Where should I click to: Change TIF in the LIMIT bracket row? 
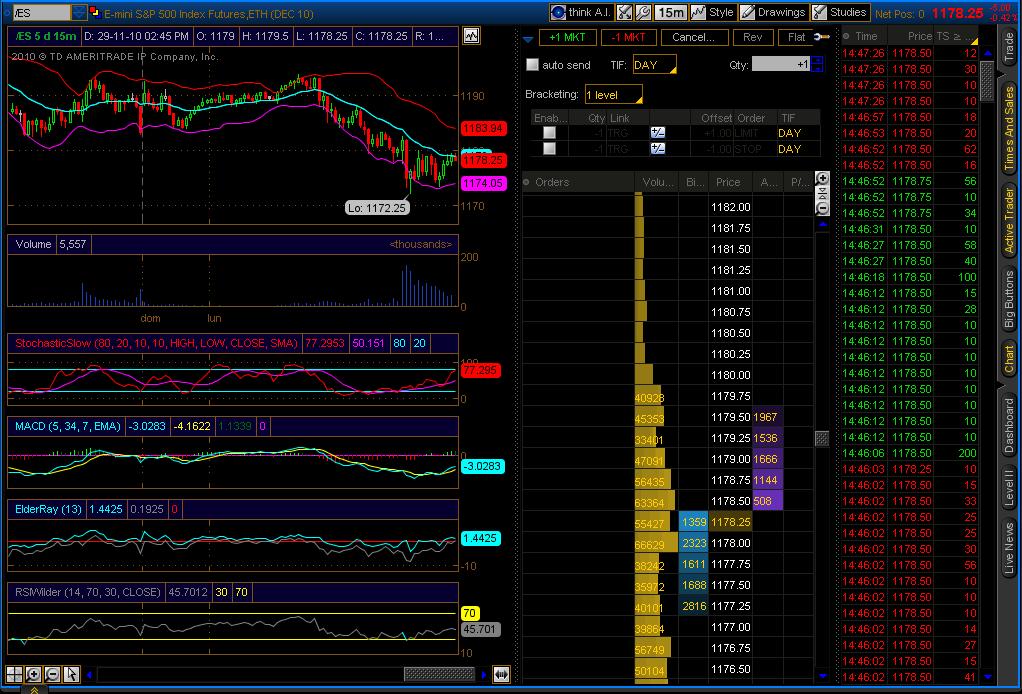(796, 133)
